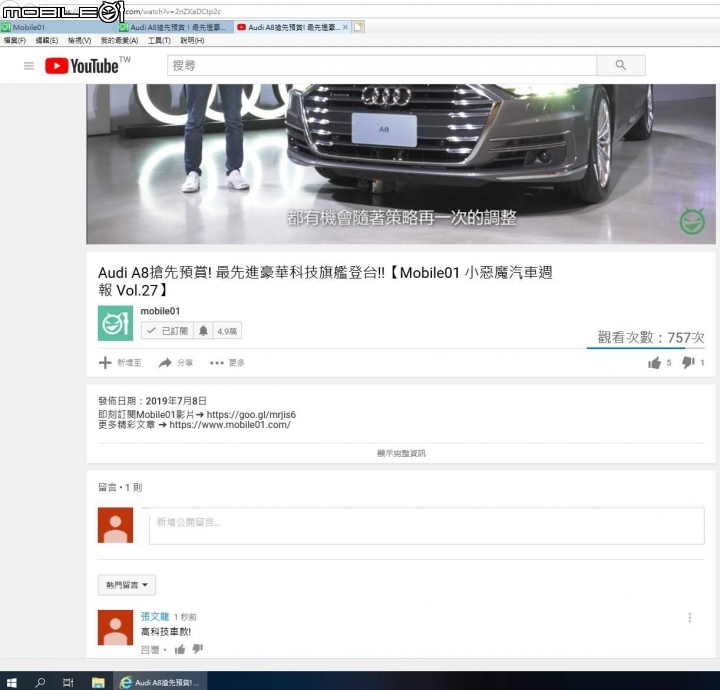Screen dimensions: 720x690
Task: Open the www.mobile01.com link
Action: pyautogui.click(x=230, y=425)
